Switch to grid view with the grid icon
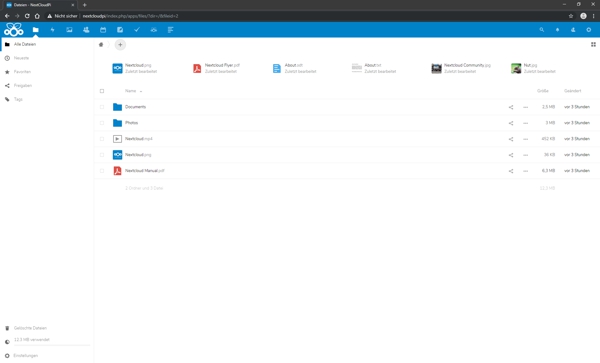This screenshot has width=600, height=363. click(593, 44)
